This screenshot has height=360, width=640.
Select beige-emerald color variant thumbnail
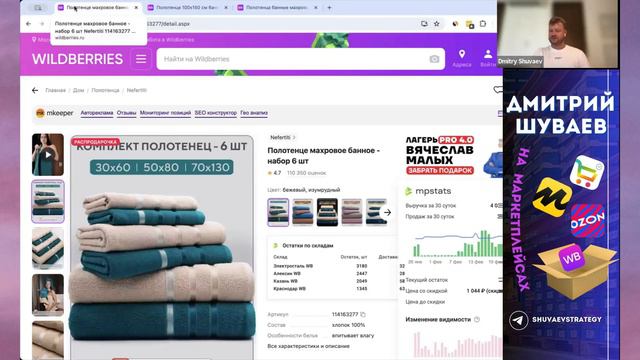[278, 212]
